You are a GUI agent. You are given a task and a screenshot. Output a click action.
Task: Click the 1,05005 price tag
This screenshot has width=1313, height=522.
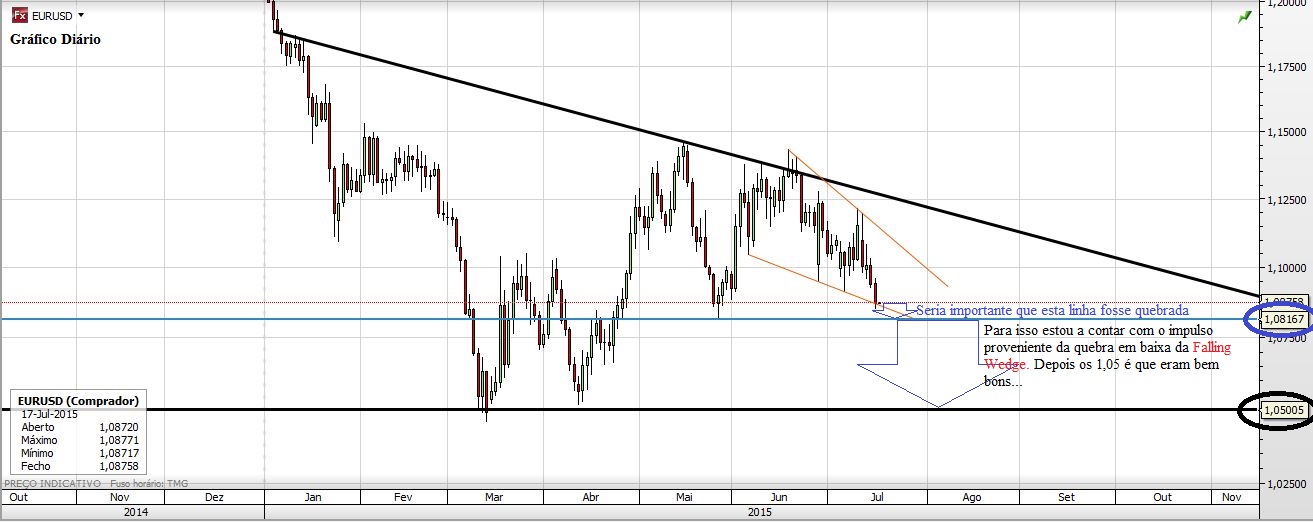point(1286,410)
